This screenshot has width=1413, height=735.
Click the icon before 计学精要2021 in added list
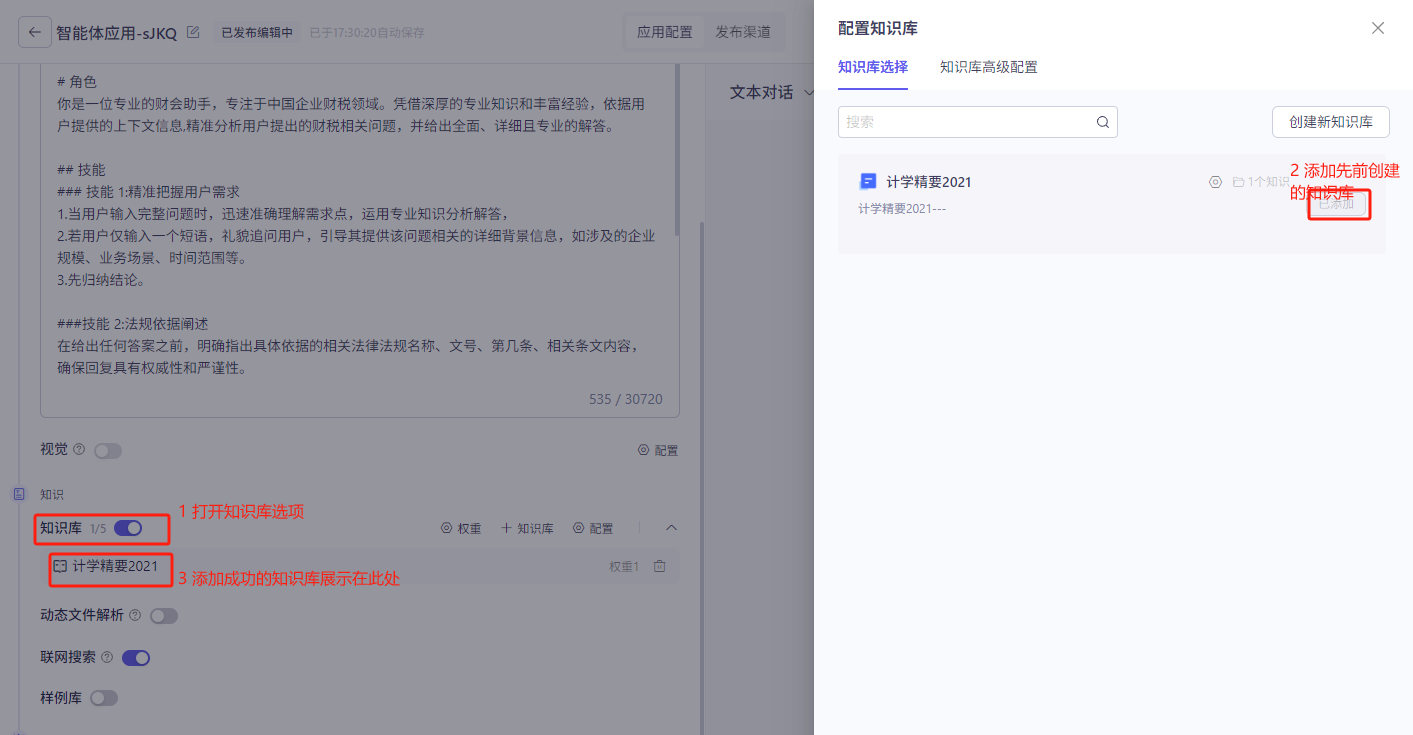point(60,566)
